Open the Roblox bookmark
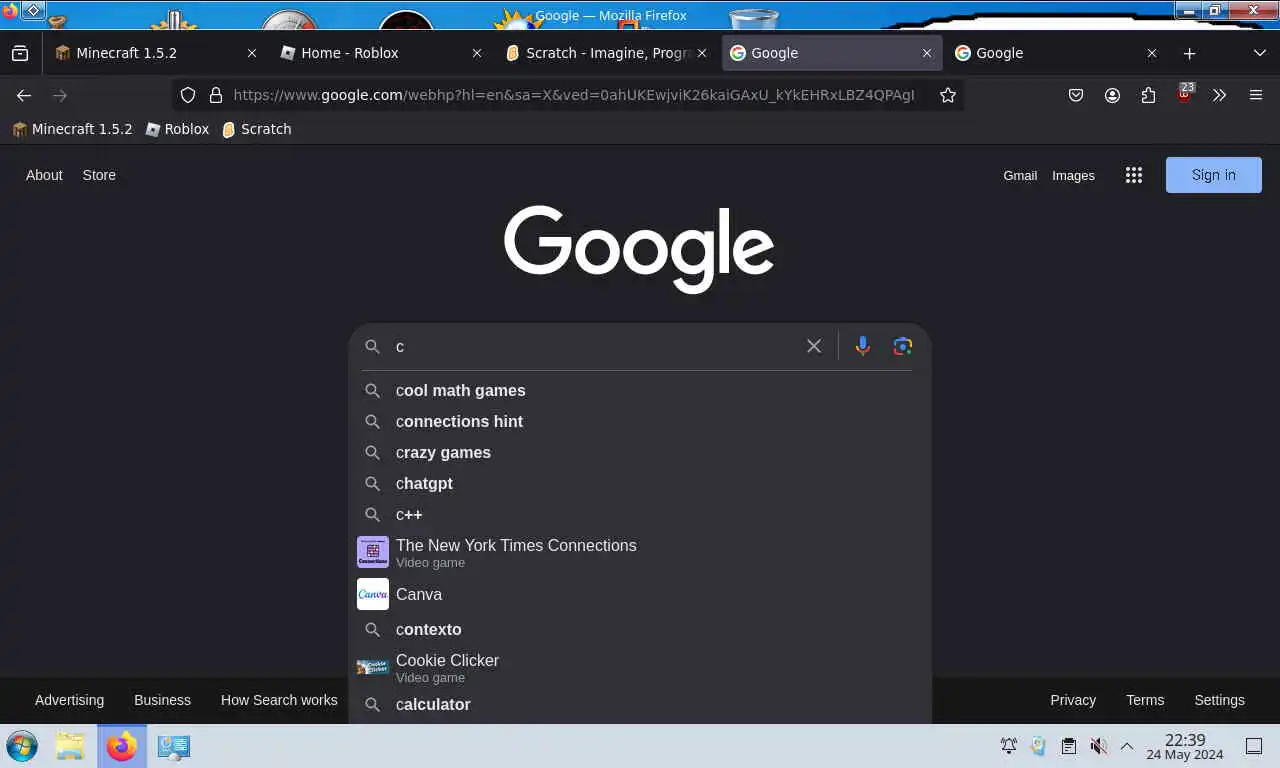Image resolution: width=1280 pixels, height=768 pixels. tap(178, 129)
